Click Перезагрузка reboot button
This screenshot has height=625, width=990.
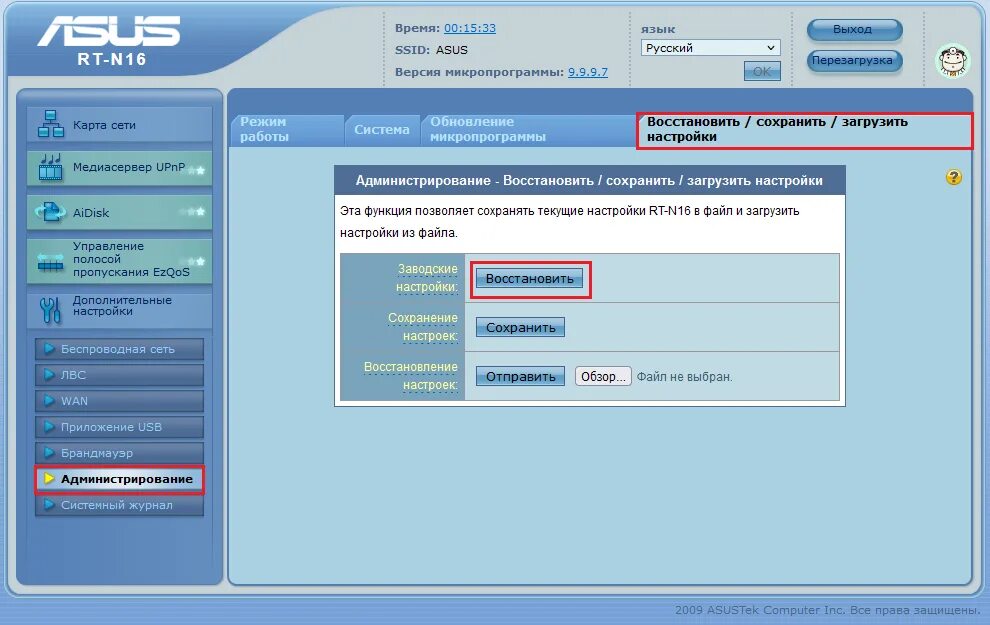854,61
